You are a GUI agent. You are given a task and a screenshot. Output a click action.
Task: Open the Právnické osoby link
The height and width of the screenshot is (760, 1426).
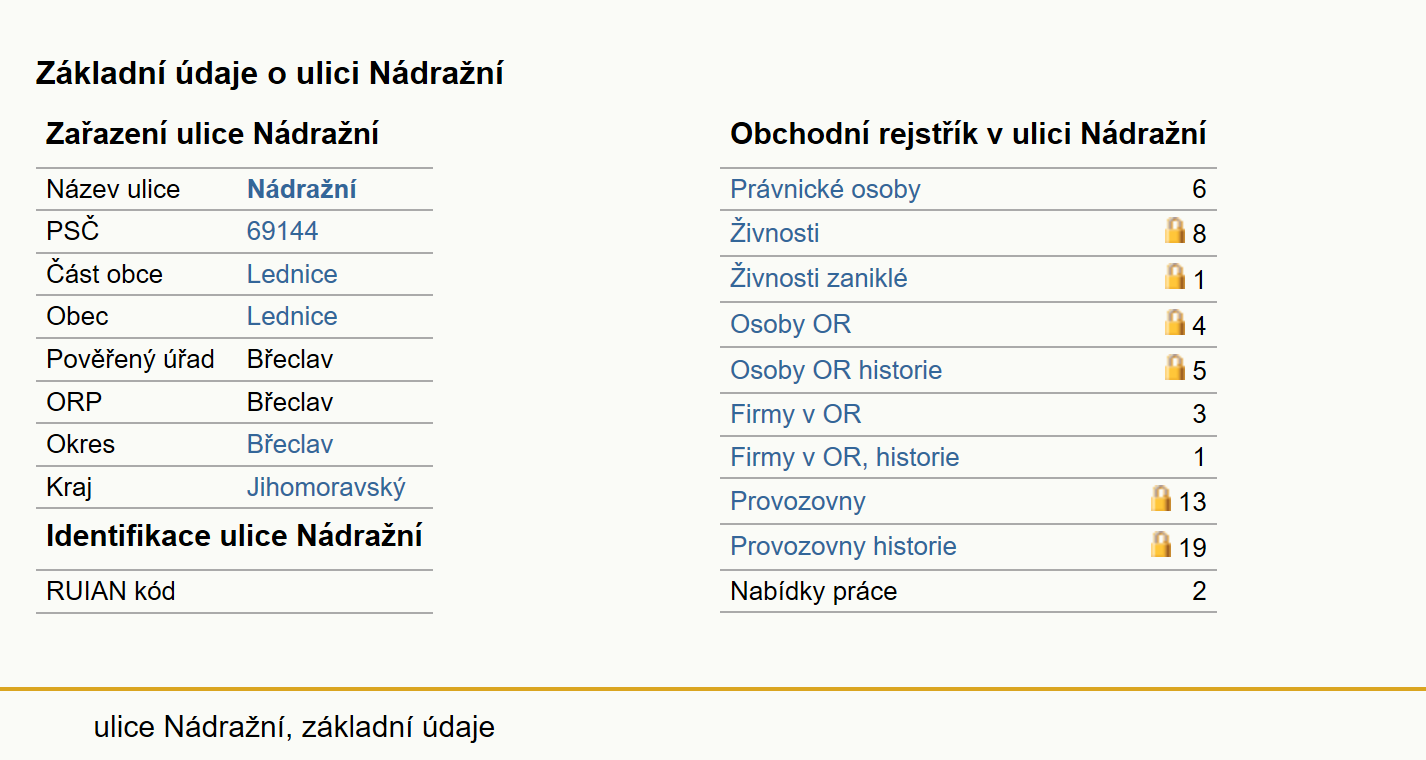825,189
